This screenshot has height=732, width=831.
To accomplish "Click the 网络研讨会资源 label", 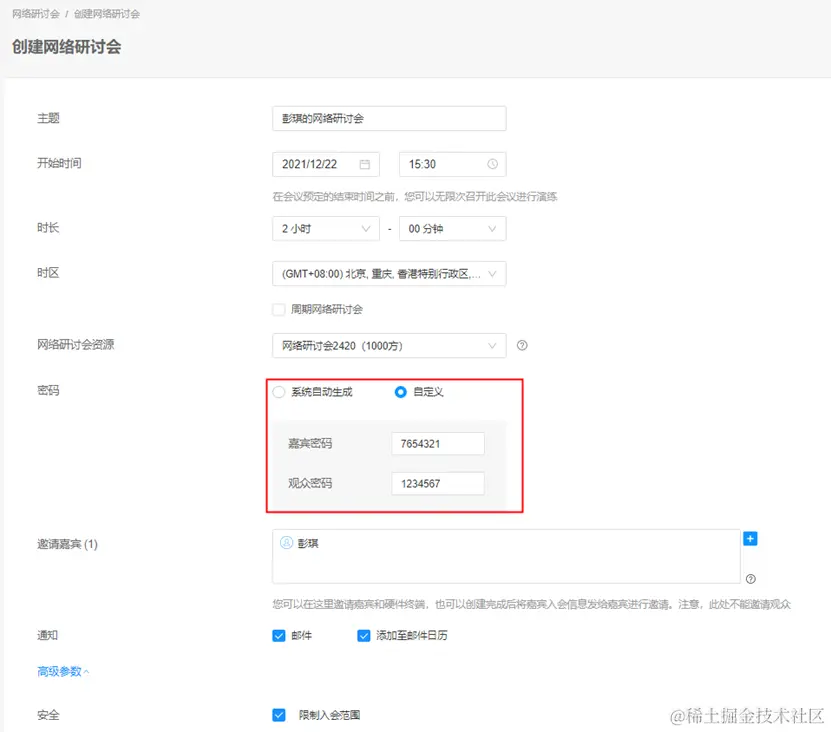I will 76,345.
